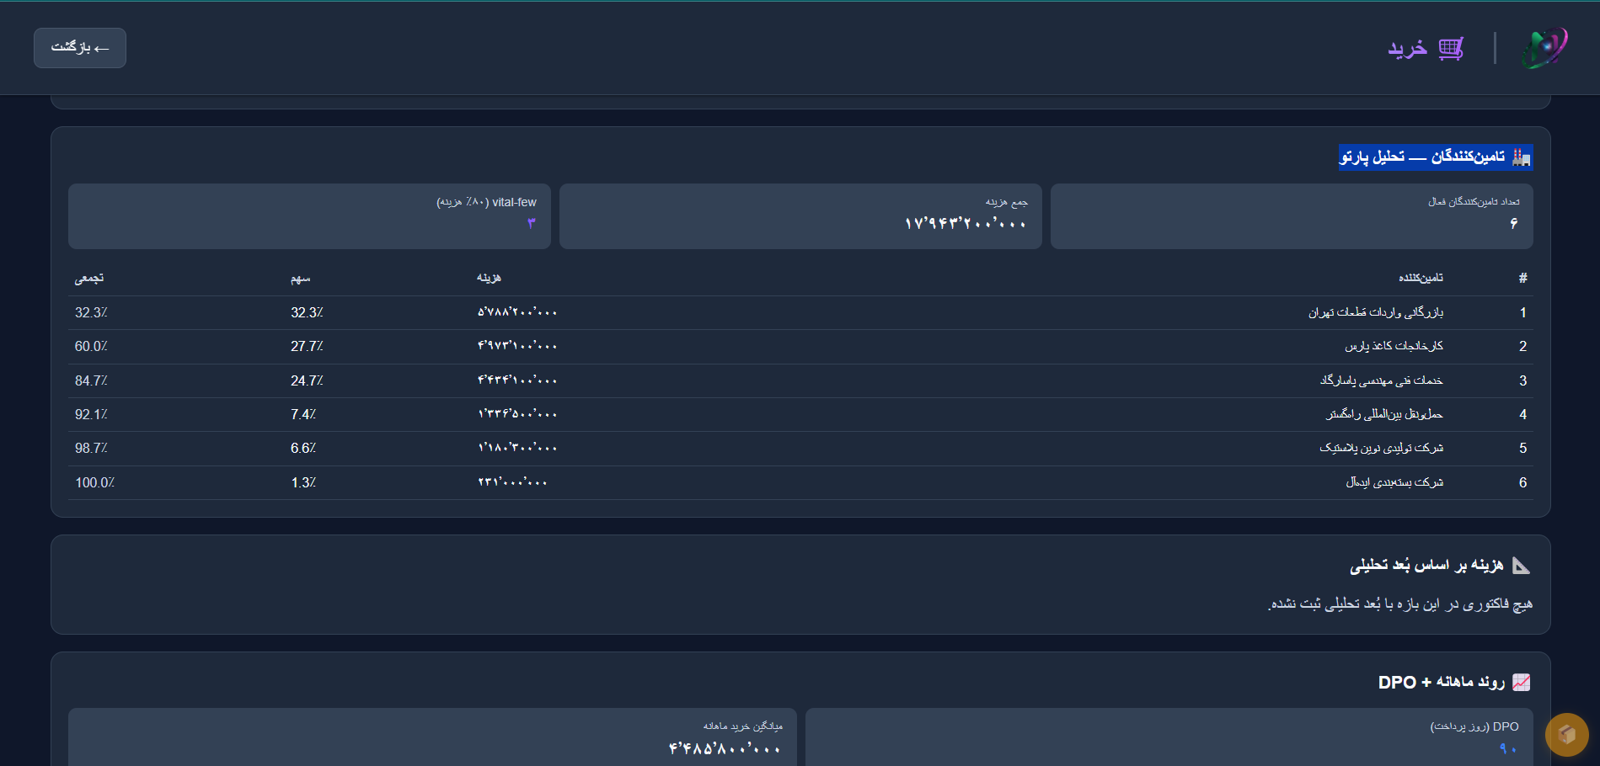Click the میانگین خرید ماهانه card
This screenshot has width=1600, height=766.
433,738
